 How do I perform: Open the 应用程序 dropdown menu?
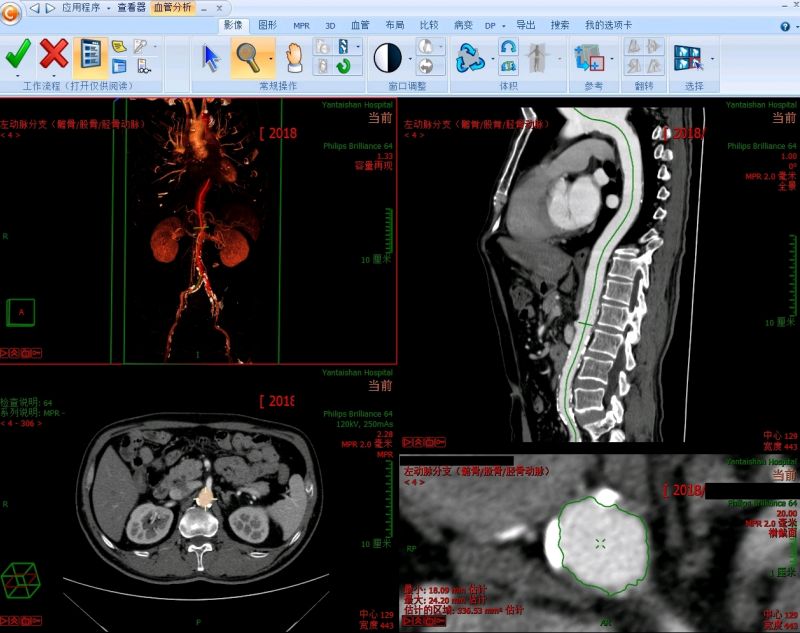point(84,7)
